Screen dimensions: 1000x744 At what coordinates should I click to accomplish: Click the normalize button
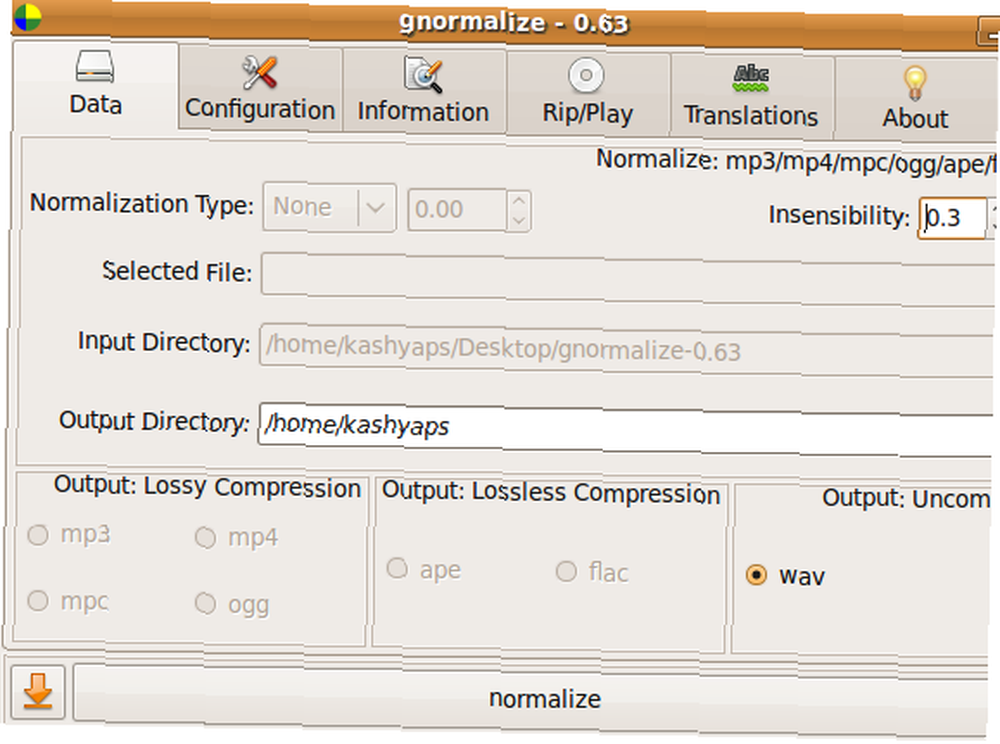[x=531, y=698]
